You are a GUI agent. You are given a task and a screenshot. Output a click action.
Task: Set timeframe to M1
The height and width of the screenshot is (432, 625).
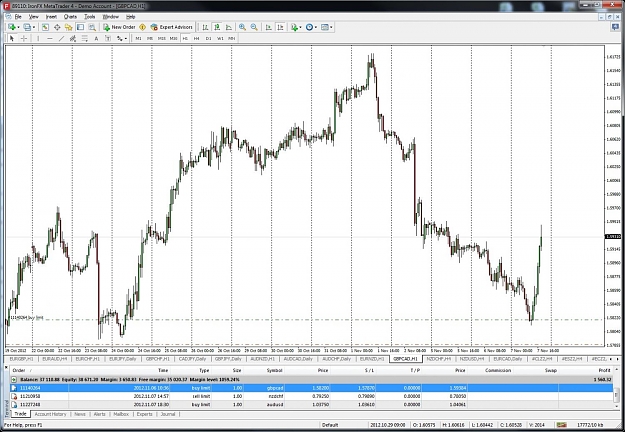click(x=138, y=38)
